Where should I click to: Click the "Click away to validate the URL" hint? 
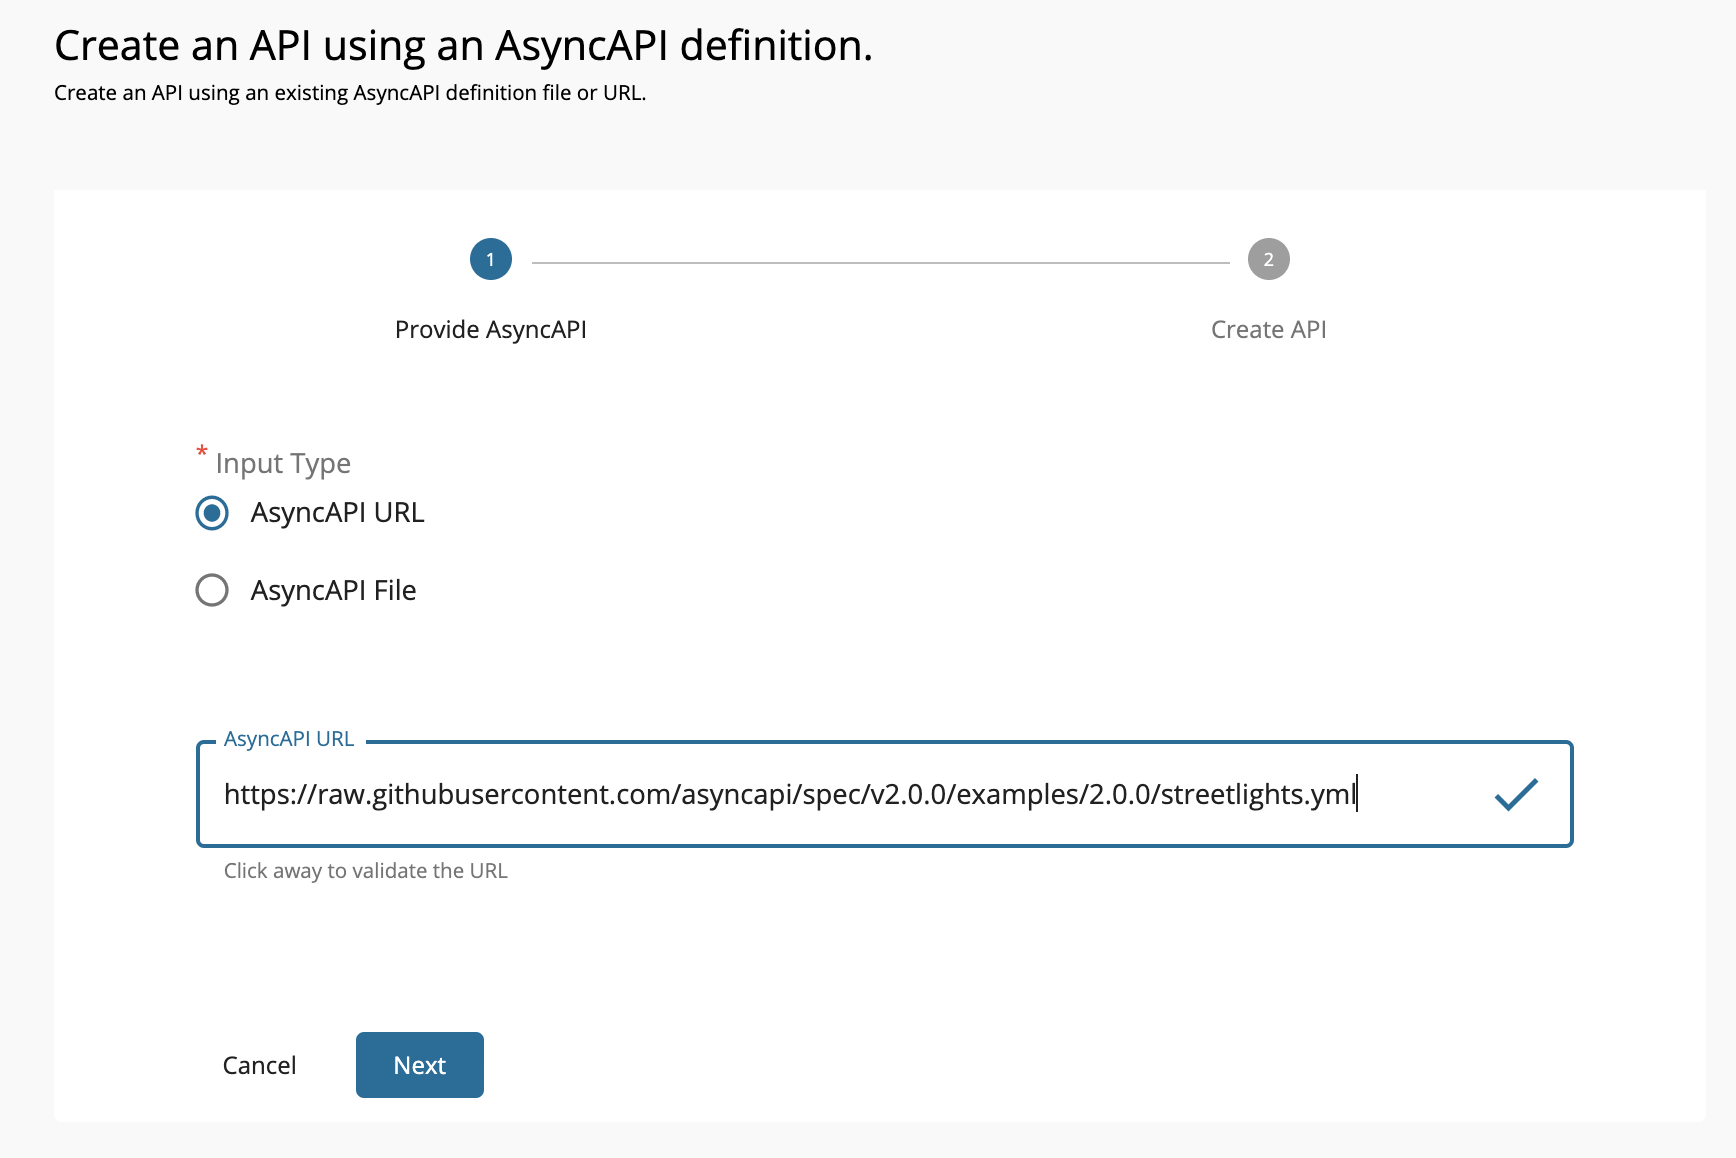pyautogui.click(x=366, y=871)
